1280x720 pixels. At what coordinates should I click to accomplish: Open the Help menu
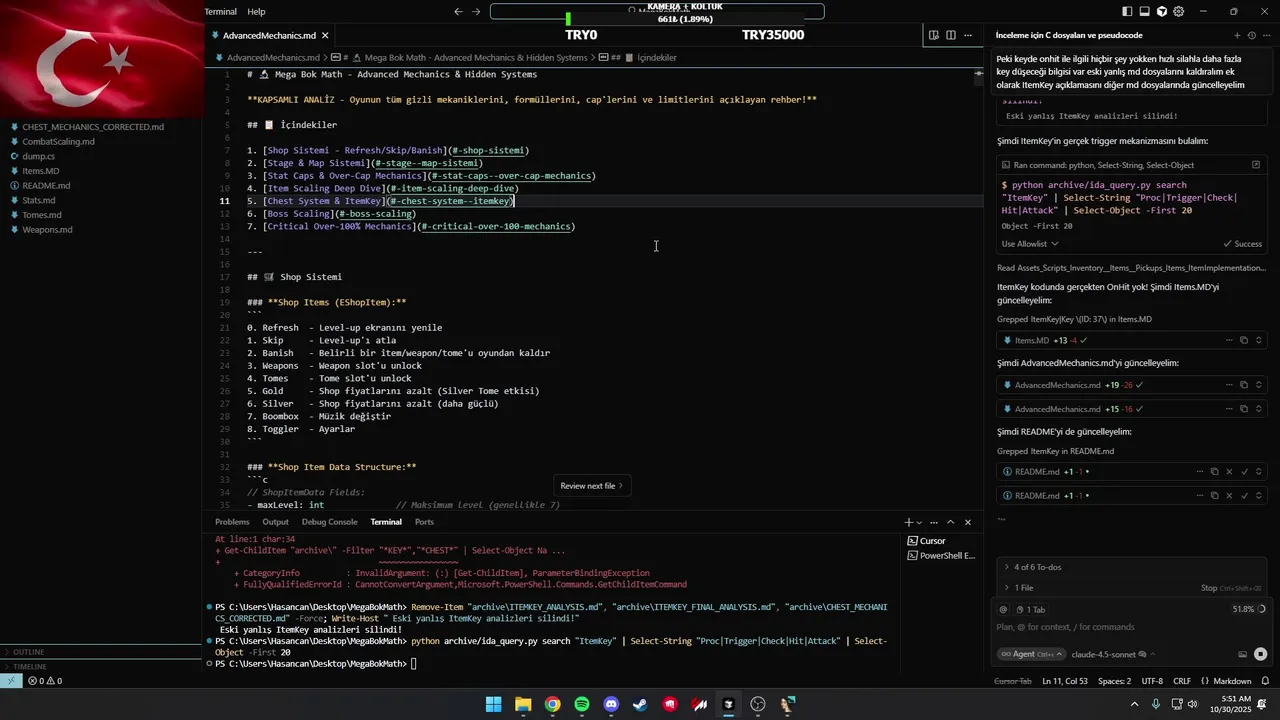(x=256, y=11)
